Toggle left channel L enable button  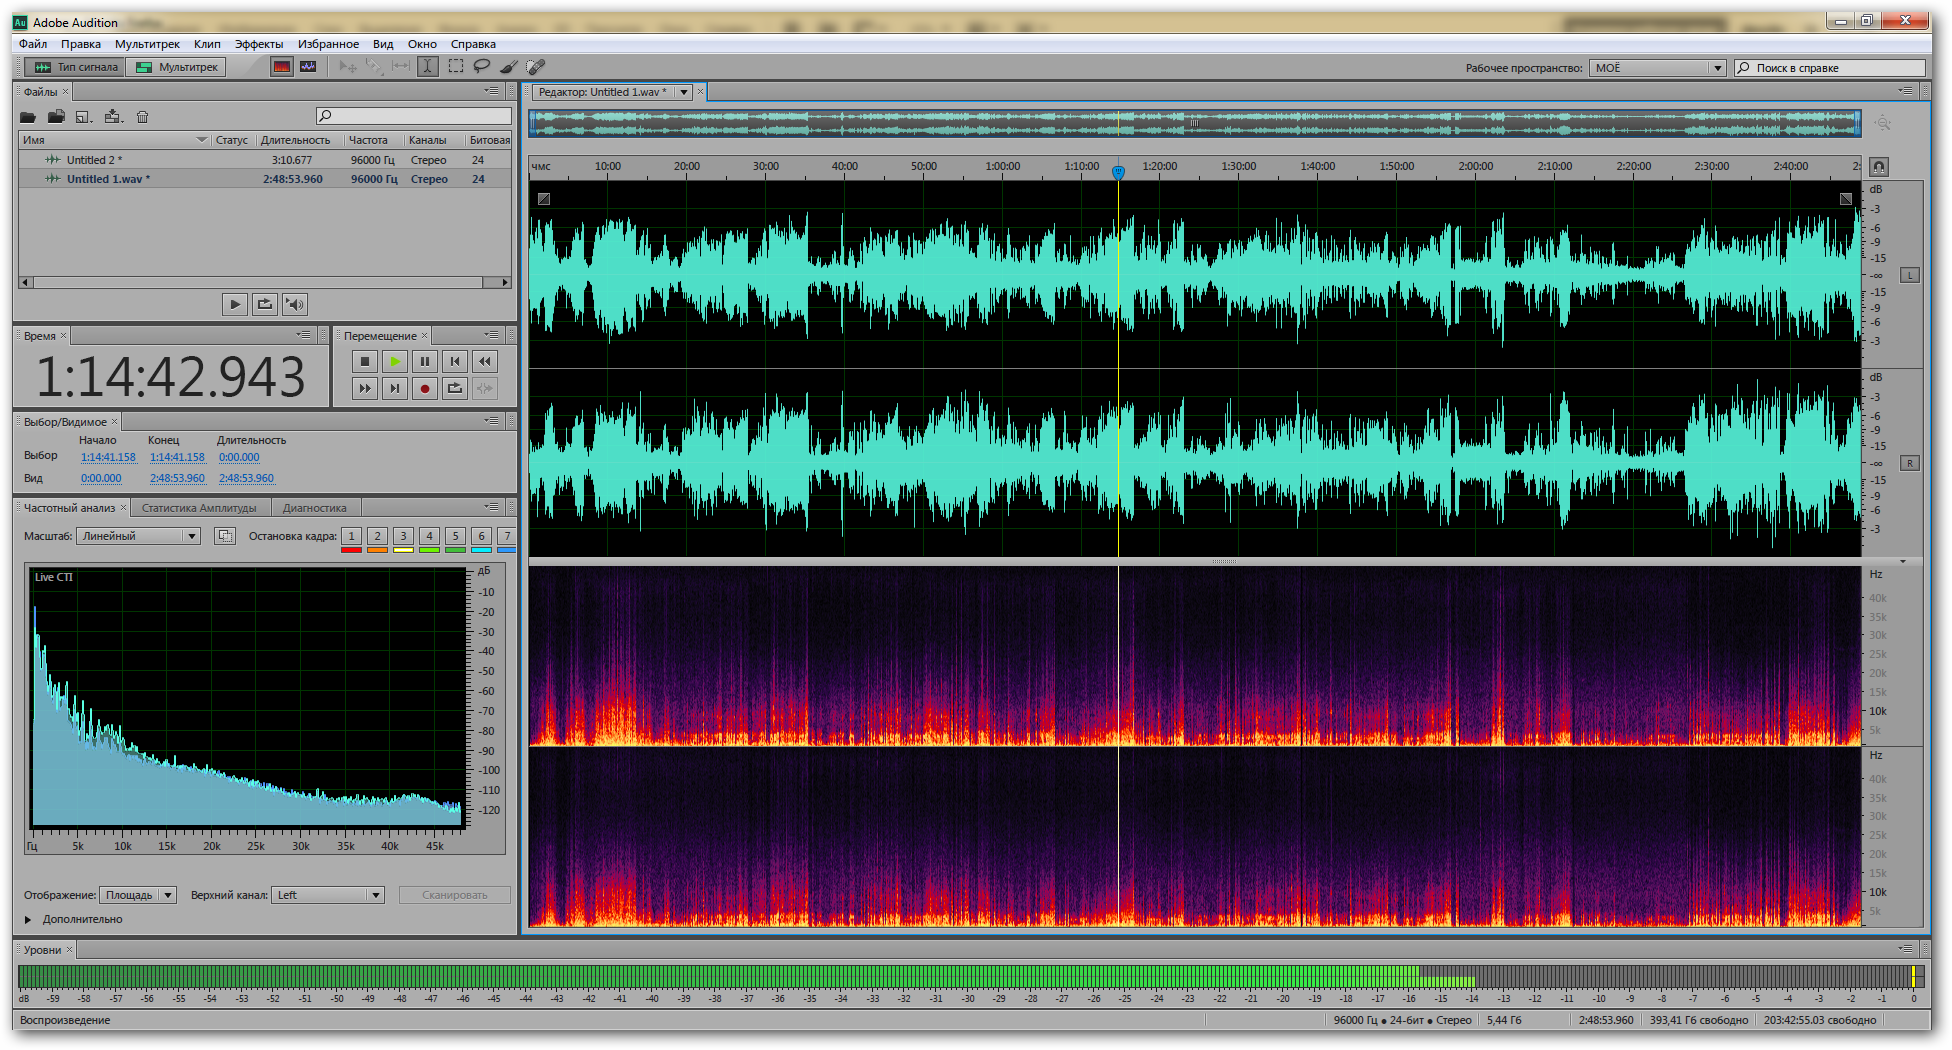coord(1910,275)
